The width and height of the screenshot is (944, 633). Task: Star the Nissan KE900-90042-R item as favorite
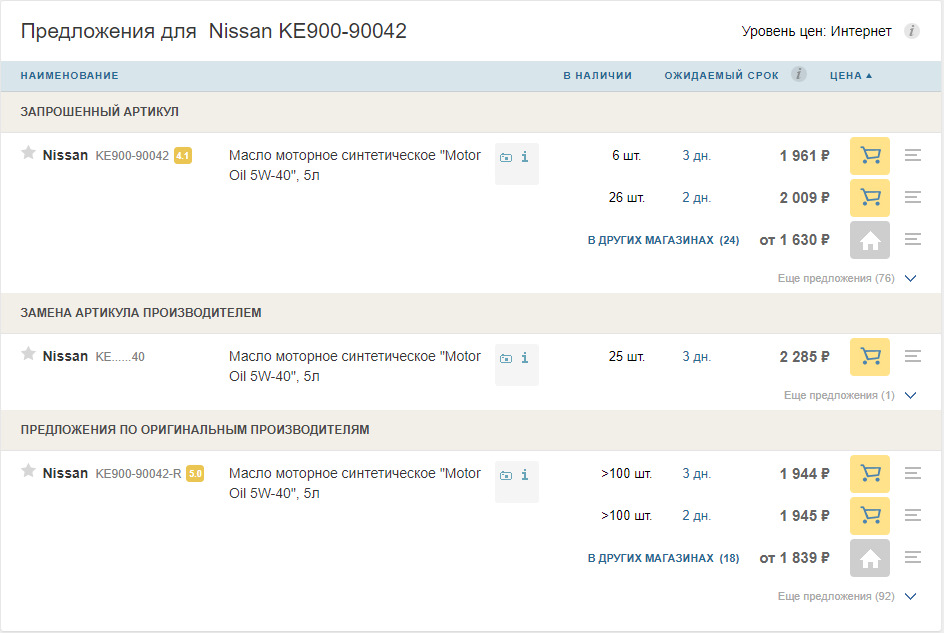[28, 471]
